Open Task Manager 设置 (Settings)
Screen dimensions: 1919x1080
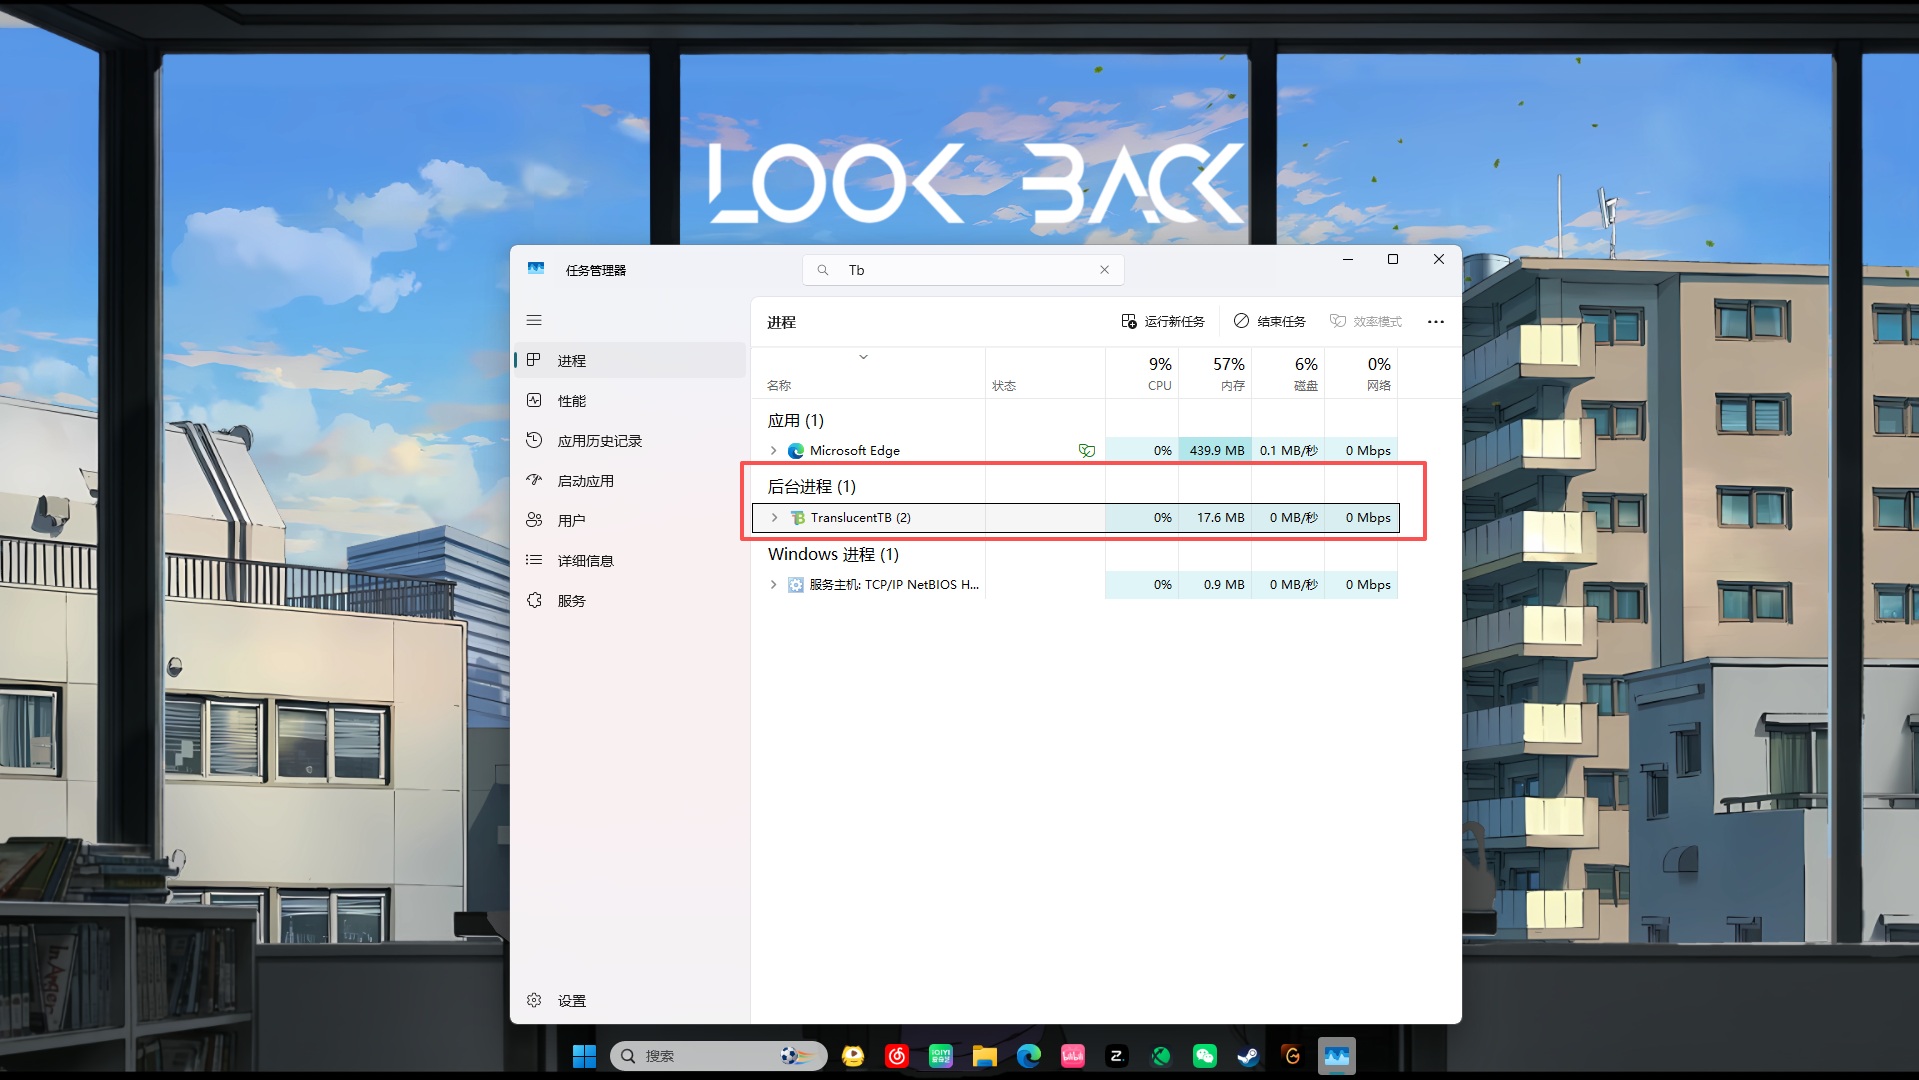click(631, 1000)
